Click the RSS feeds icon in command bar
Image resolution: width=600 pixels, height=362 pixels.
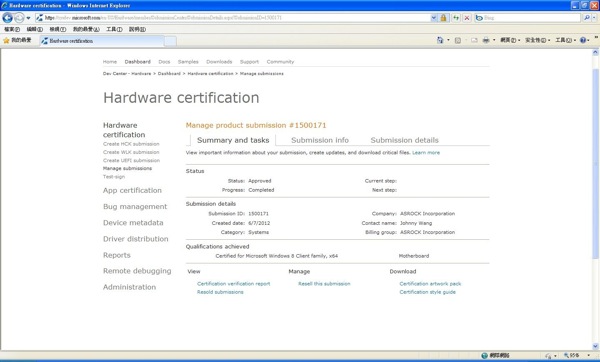click(458, 40)
